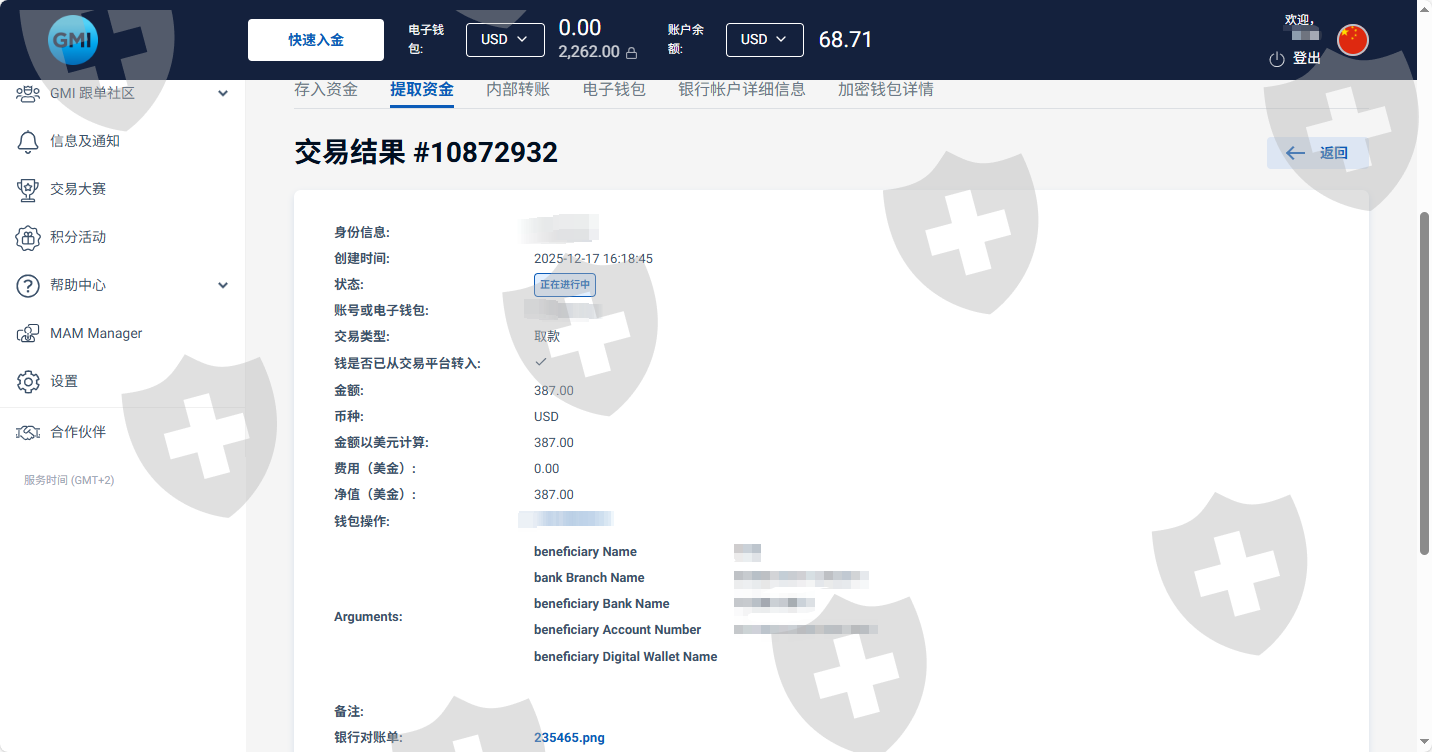Click the notifications bell icon
Image resolution: width=1432 pixels, height=752 pixels.
pyautogui.click(x=28, y=141)
